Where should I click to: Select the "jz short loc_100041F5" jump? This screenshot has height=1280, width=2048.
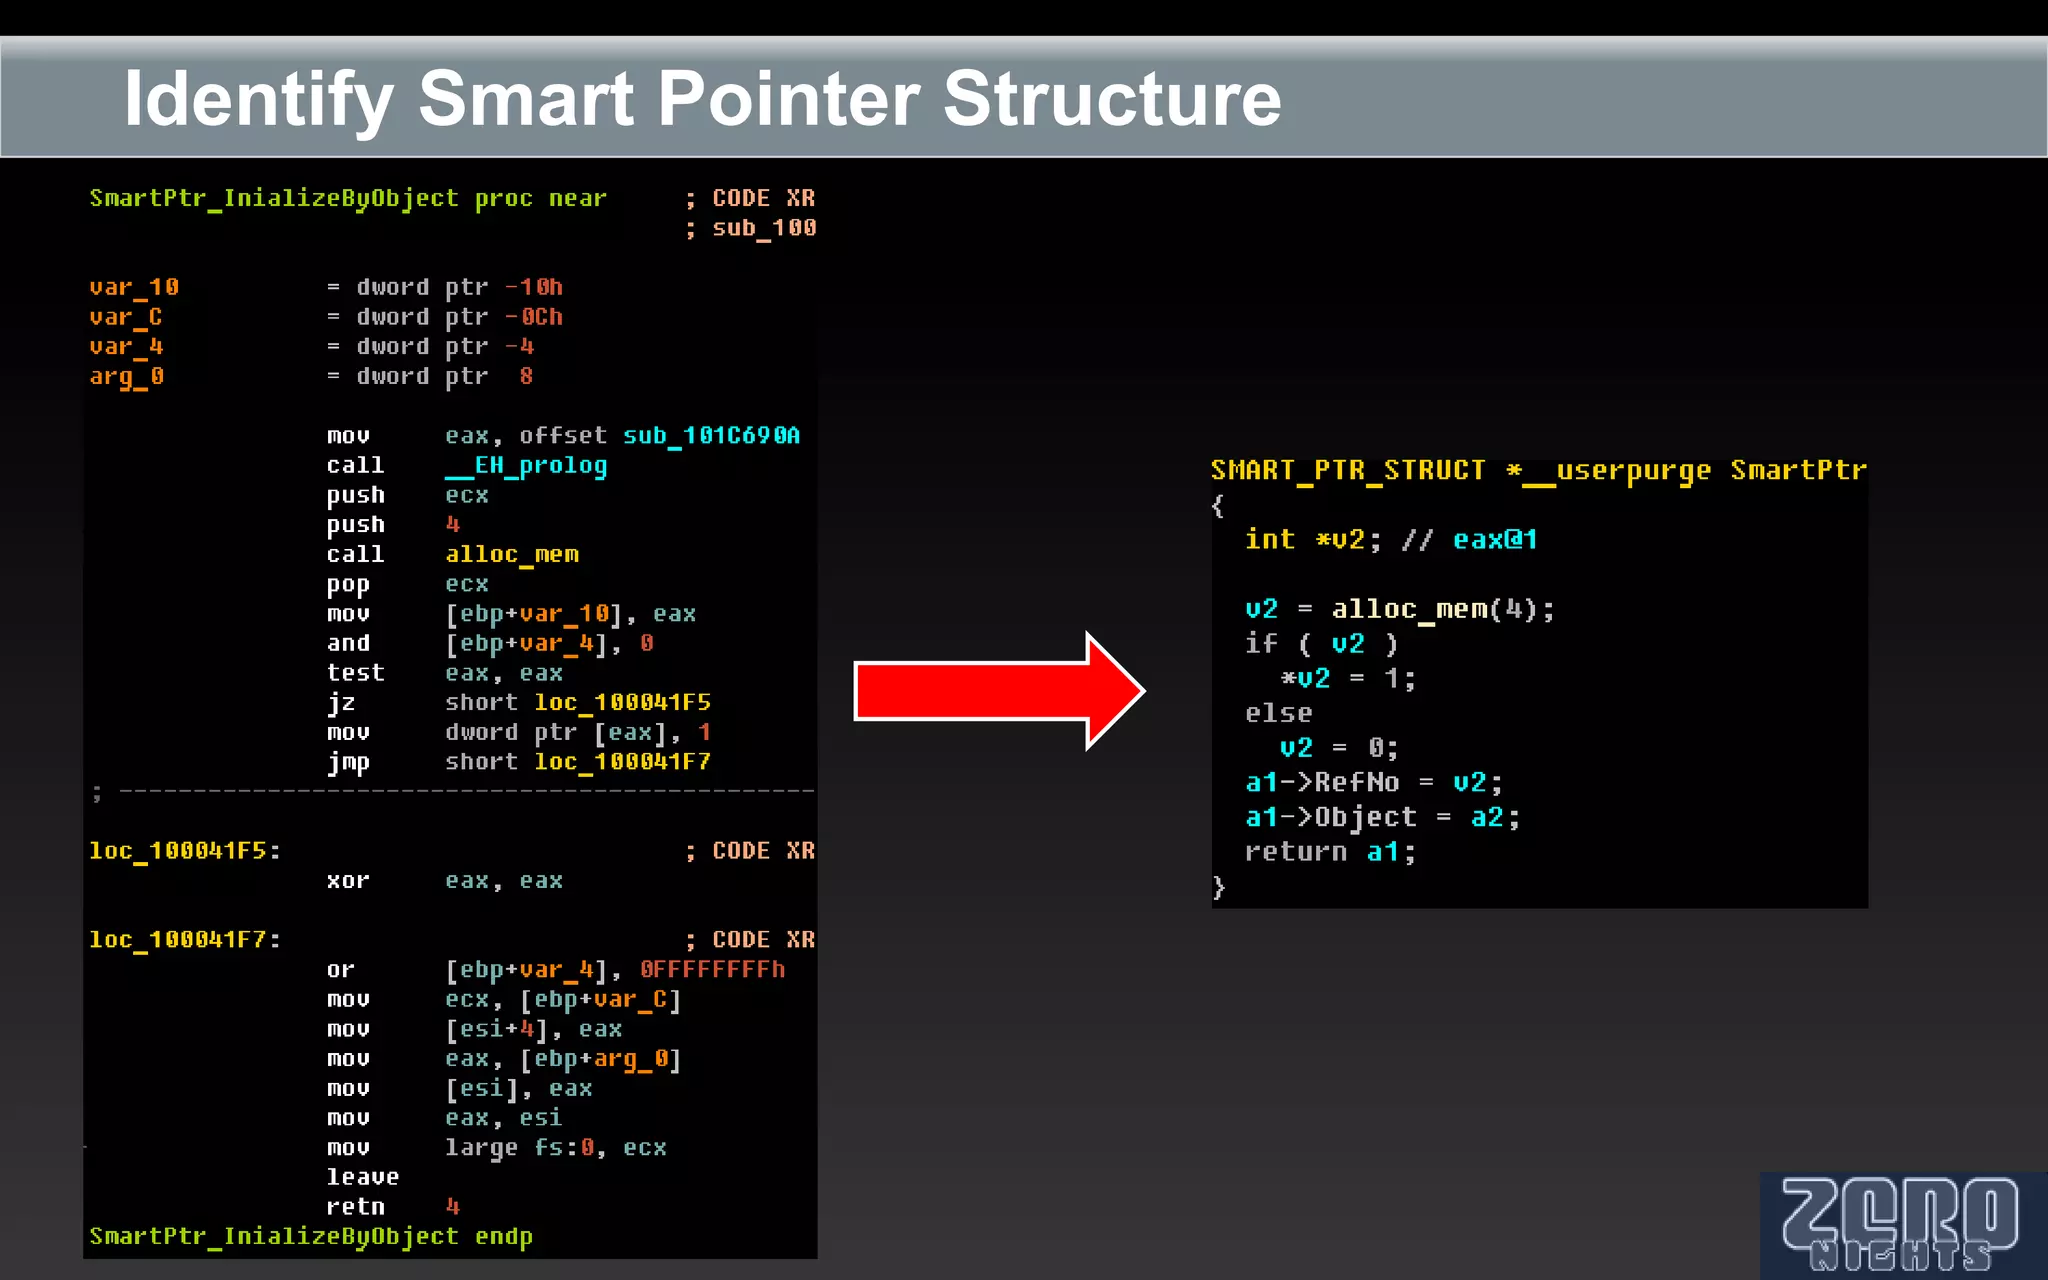pos(518,703)
